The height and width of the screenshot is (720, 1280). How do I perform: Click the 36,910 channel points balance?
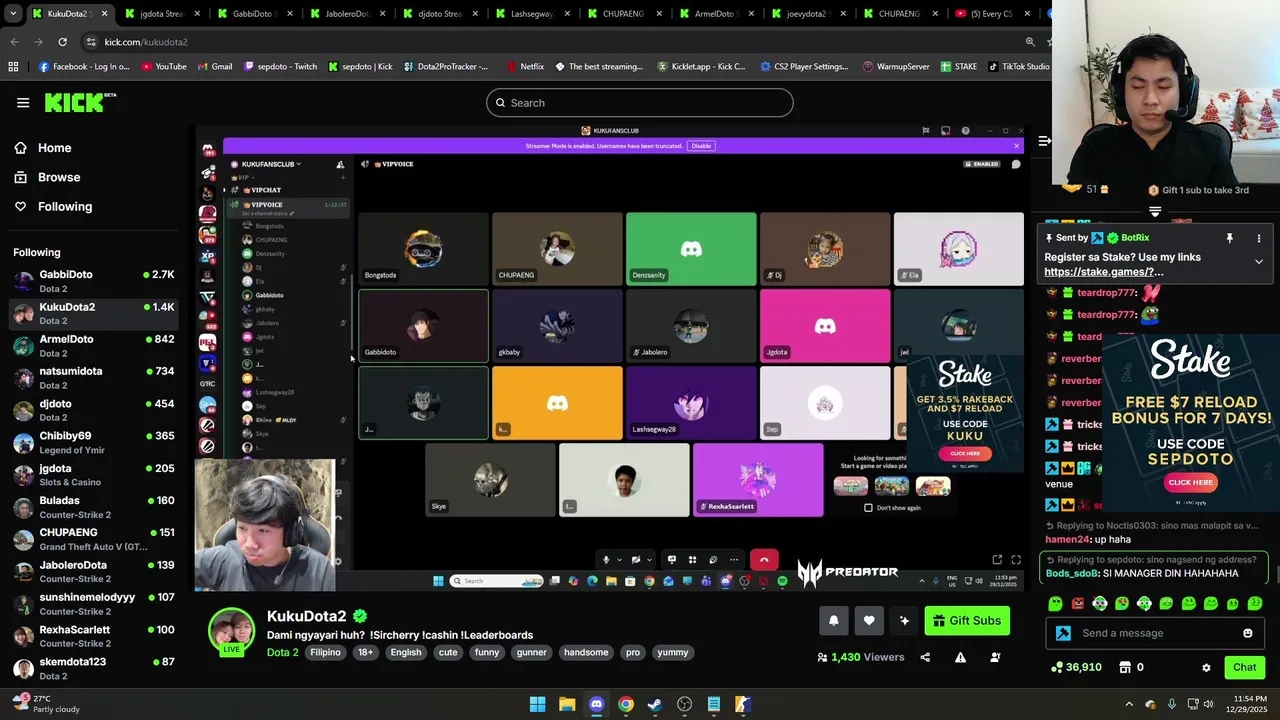(1076, 667)
